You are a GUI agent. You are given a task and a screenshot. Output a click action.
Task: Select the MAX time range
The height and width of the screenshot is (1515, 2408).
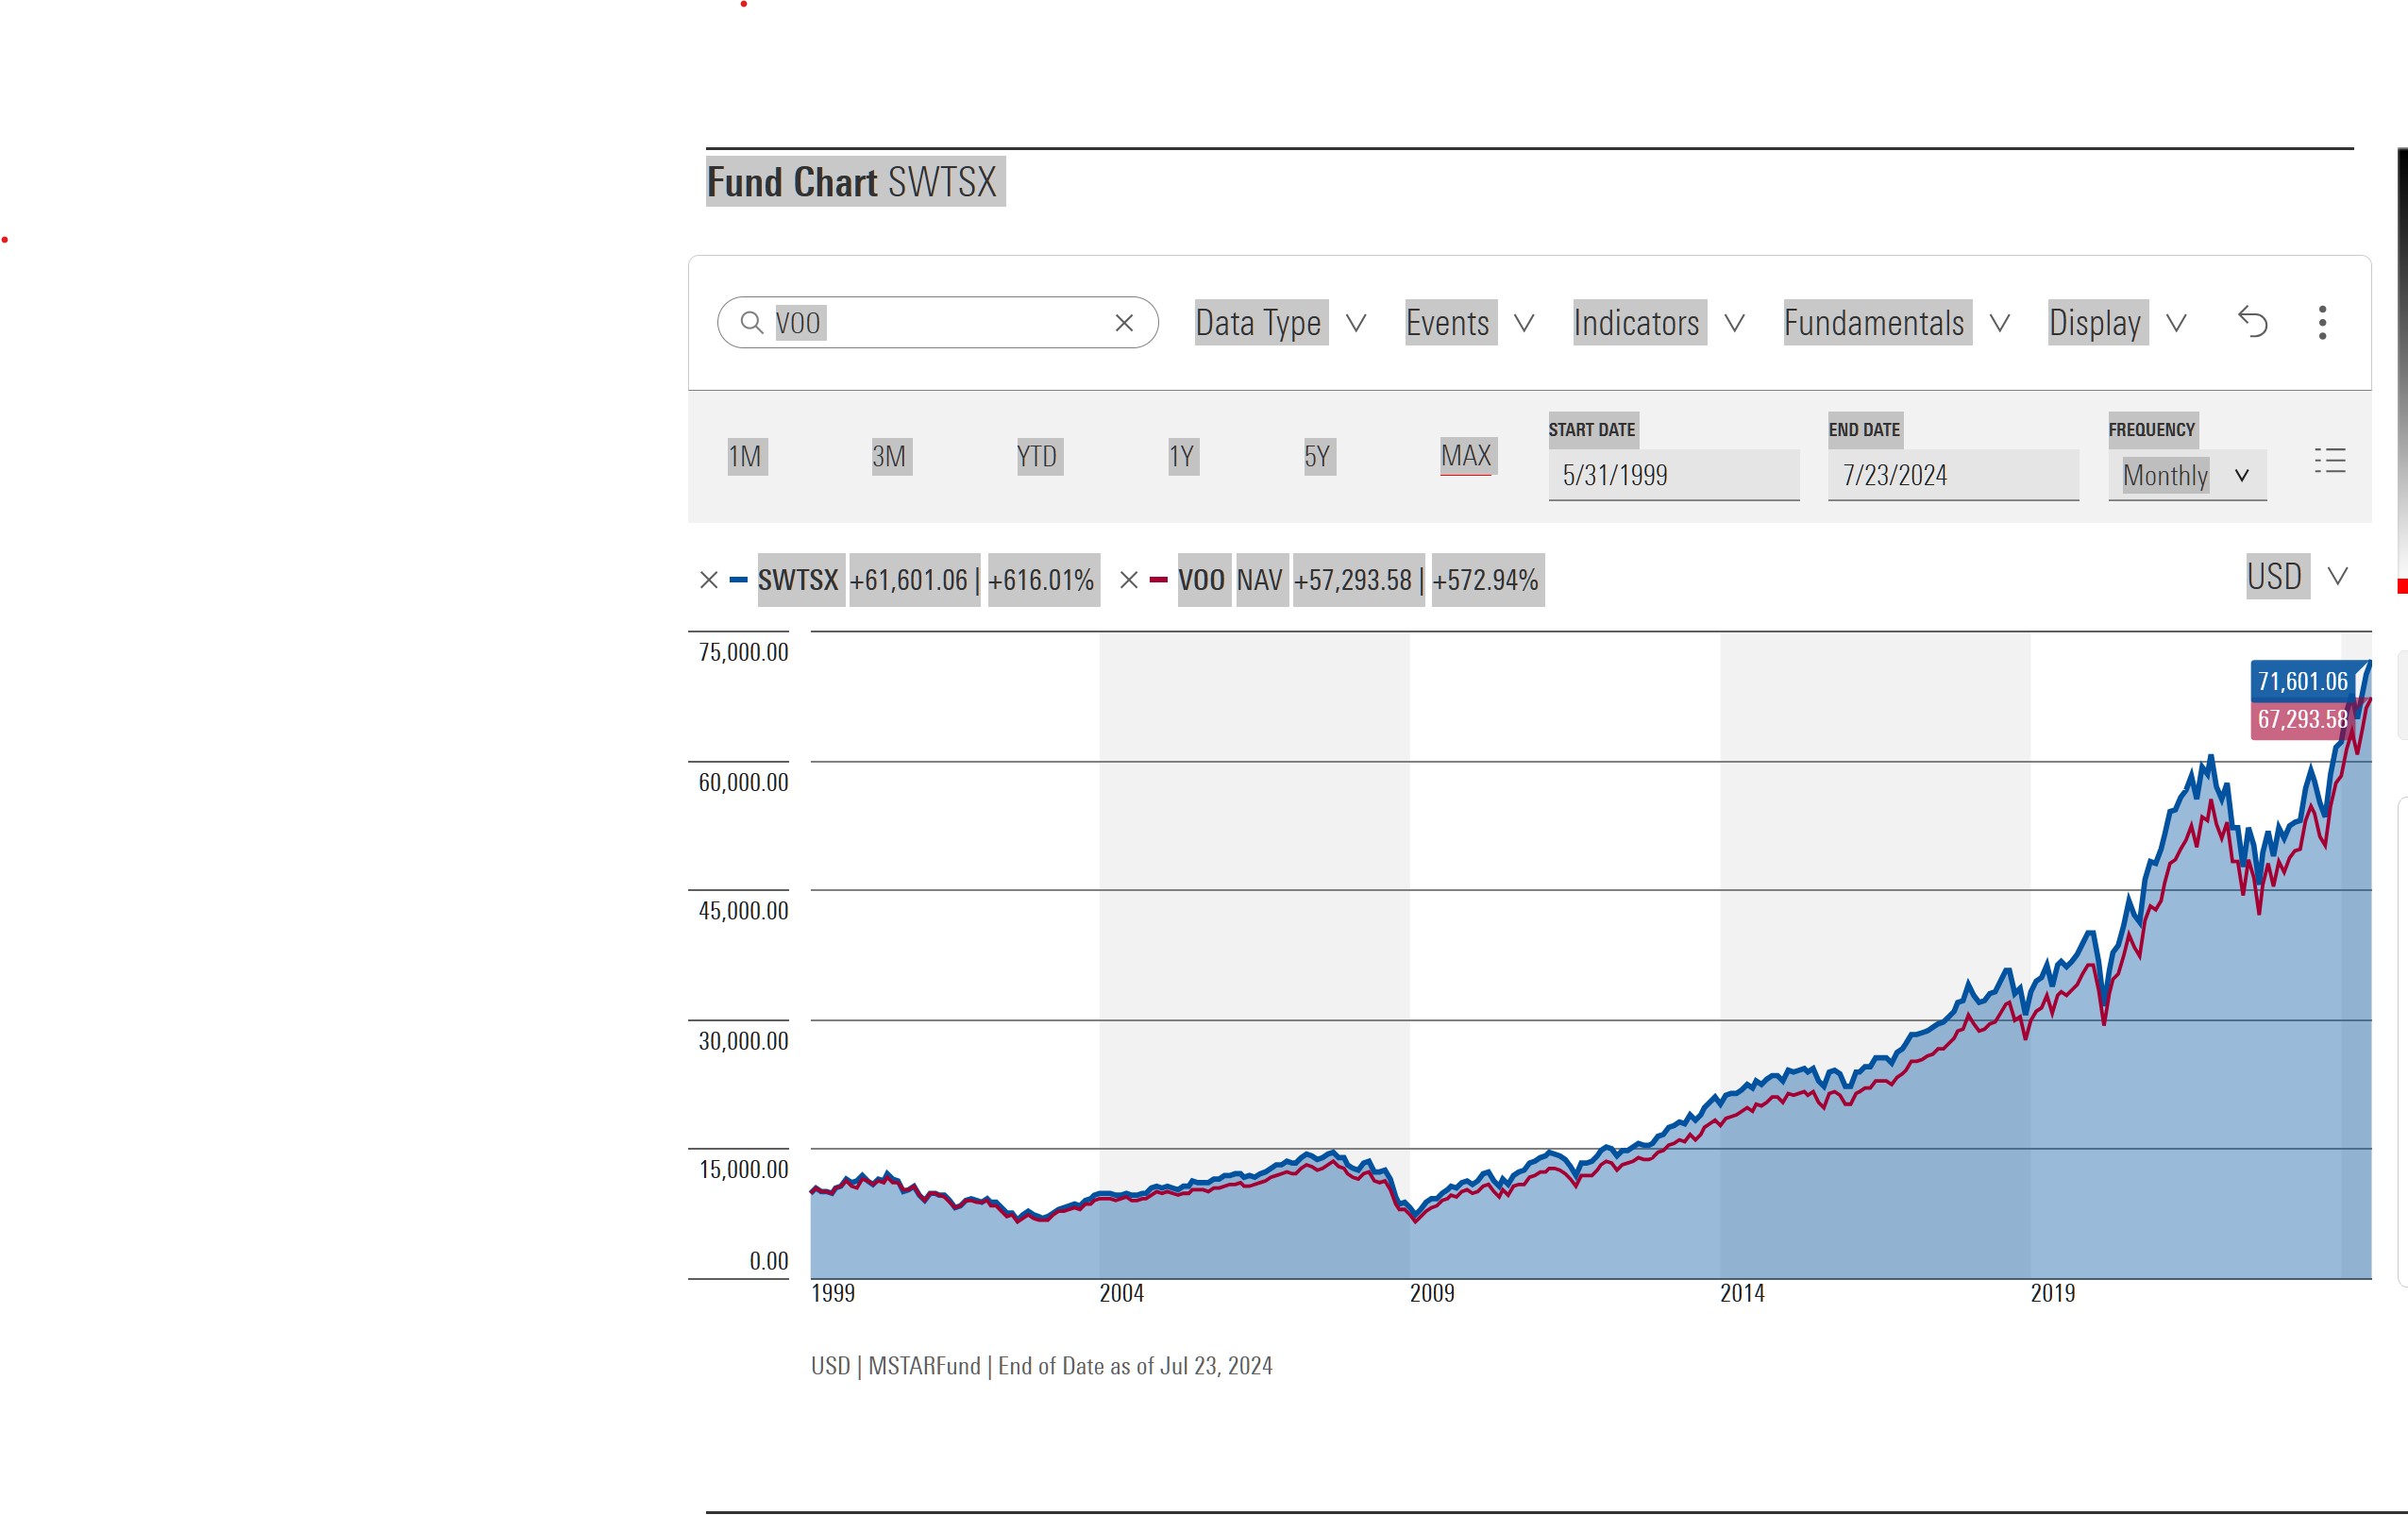[x=1467, y=457]
